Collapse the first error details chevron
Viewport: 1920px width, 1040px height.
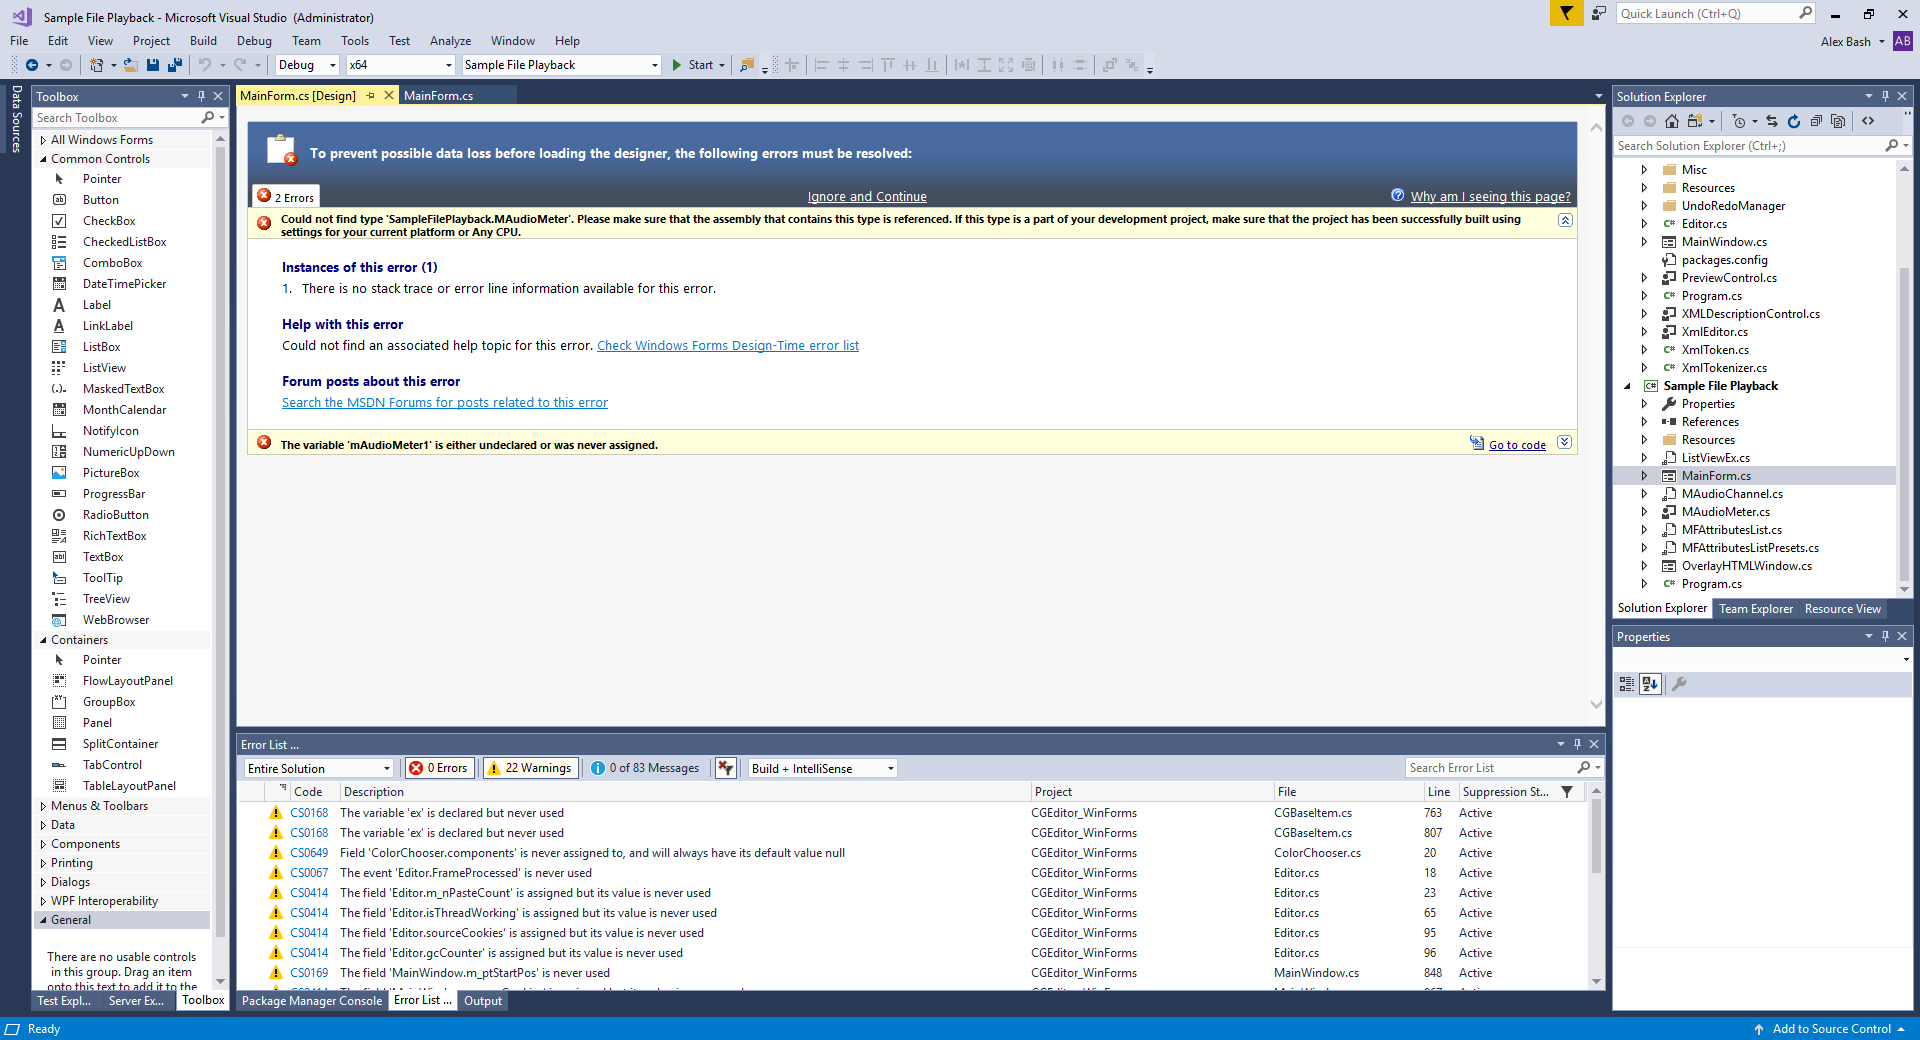(1565, 220)
